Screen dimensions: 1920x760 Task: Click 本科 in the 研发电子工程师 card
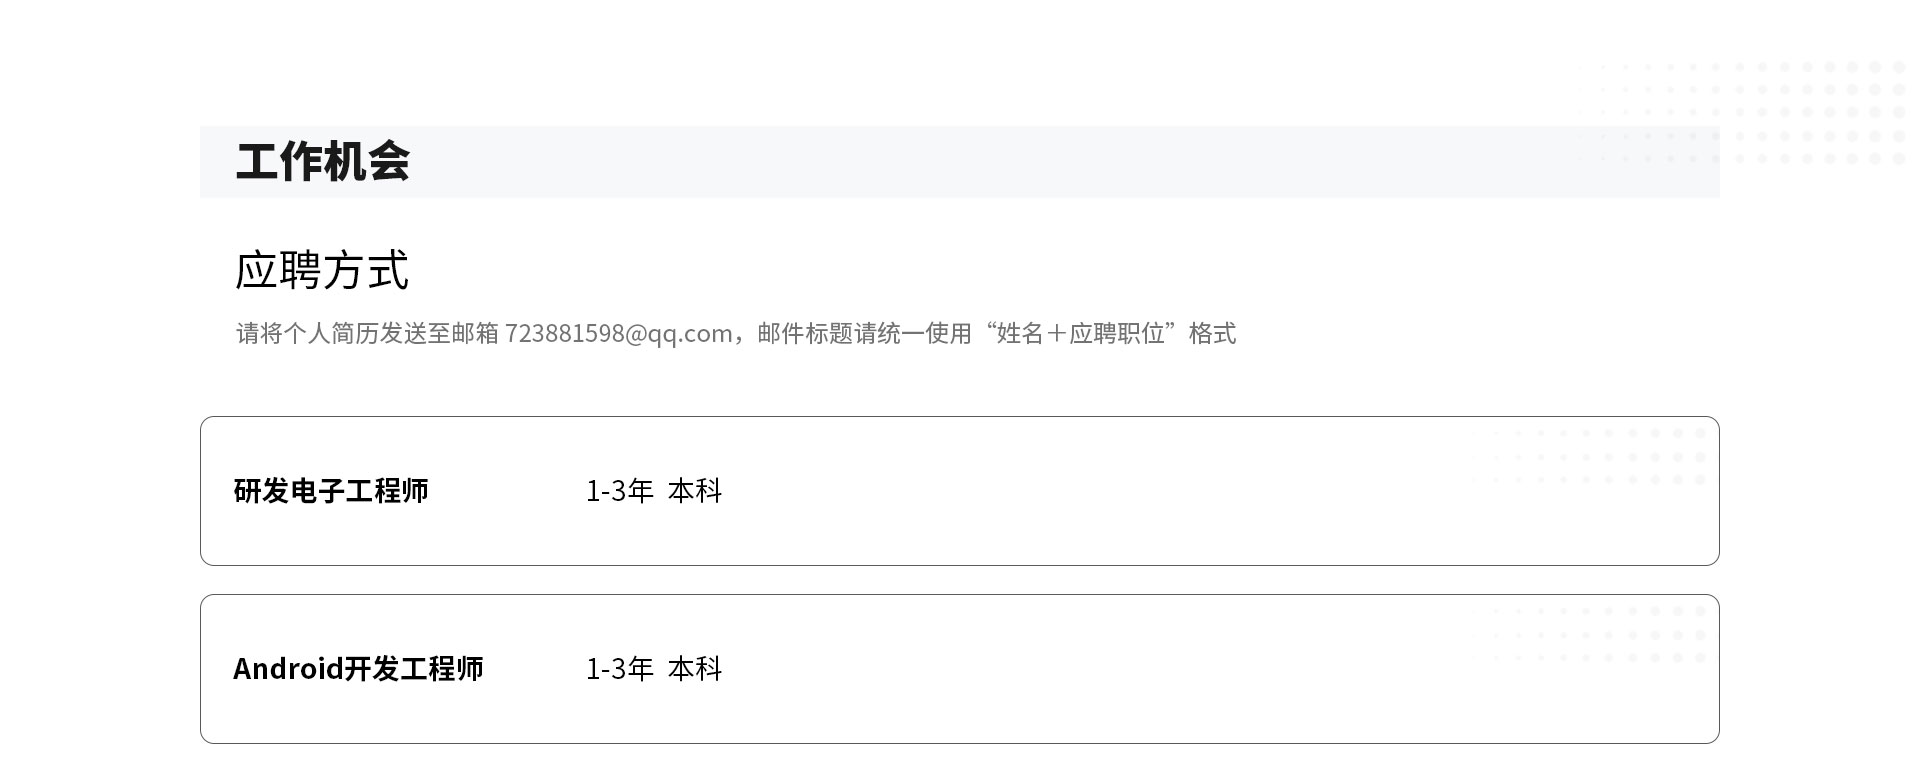695,491
